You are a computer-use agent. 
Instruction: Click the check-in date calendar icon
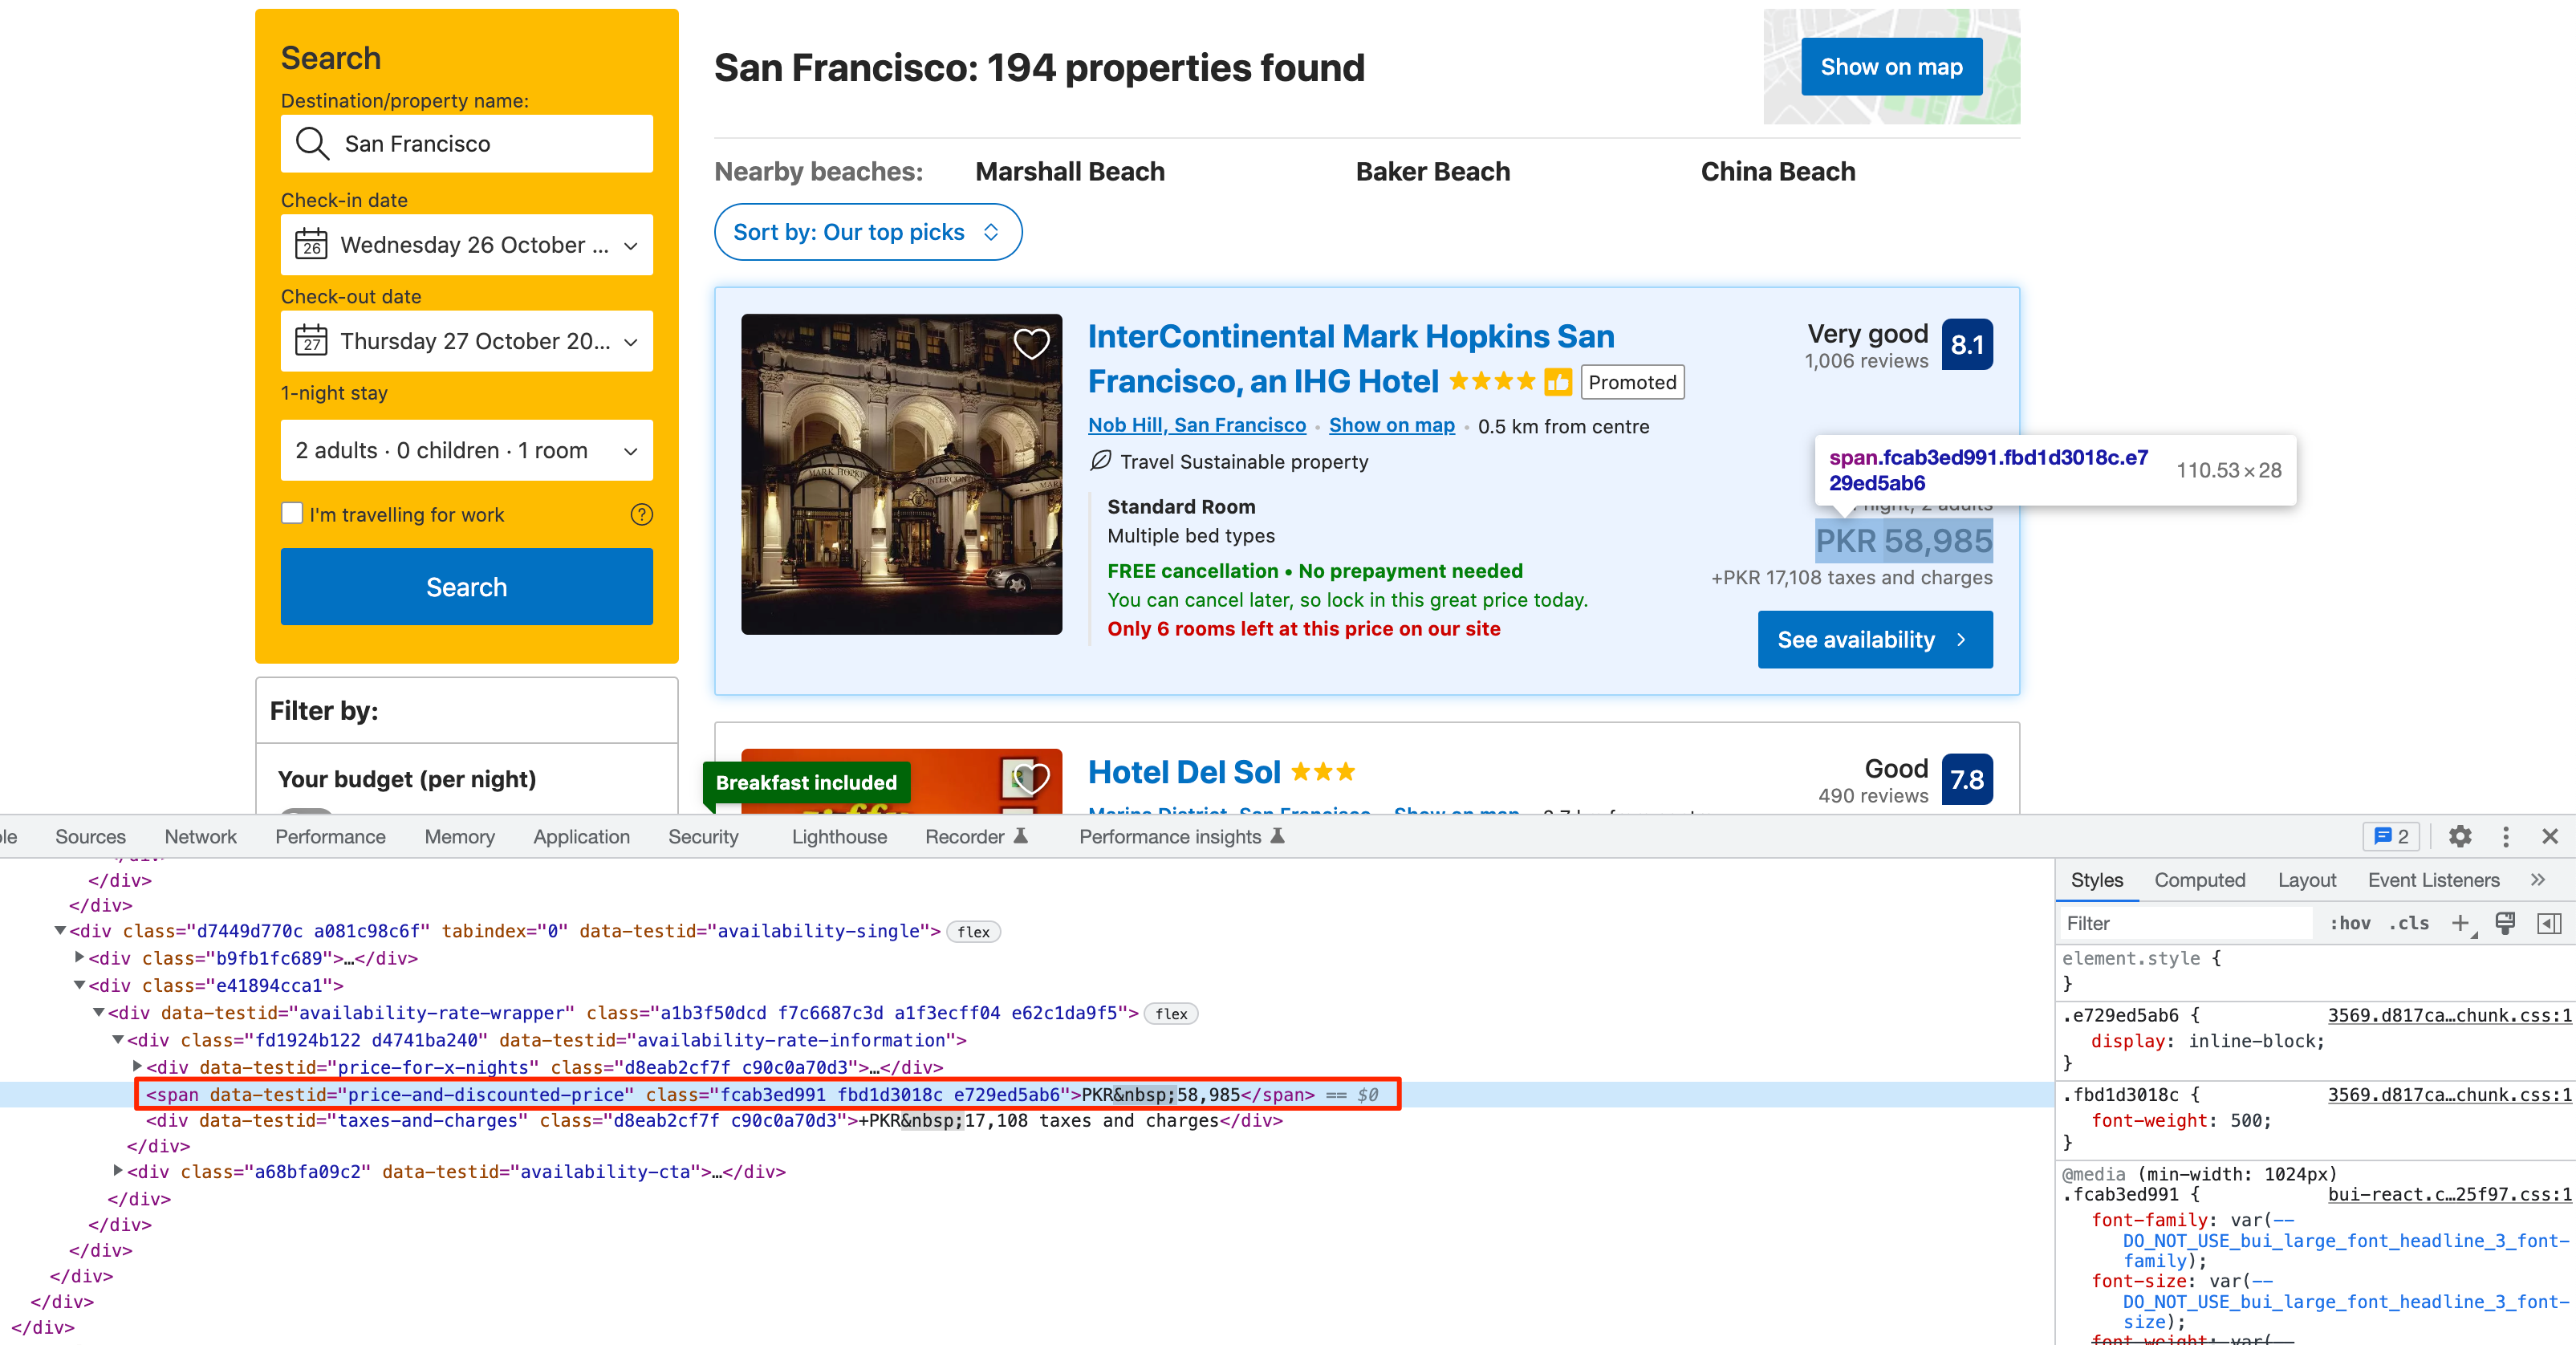point(311,245)
